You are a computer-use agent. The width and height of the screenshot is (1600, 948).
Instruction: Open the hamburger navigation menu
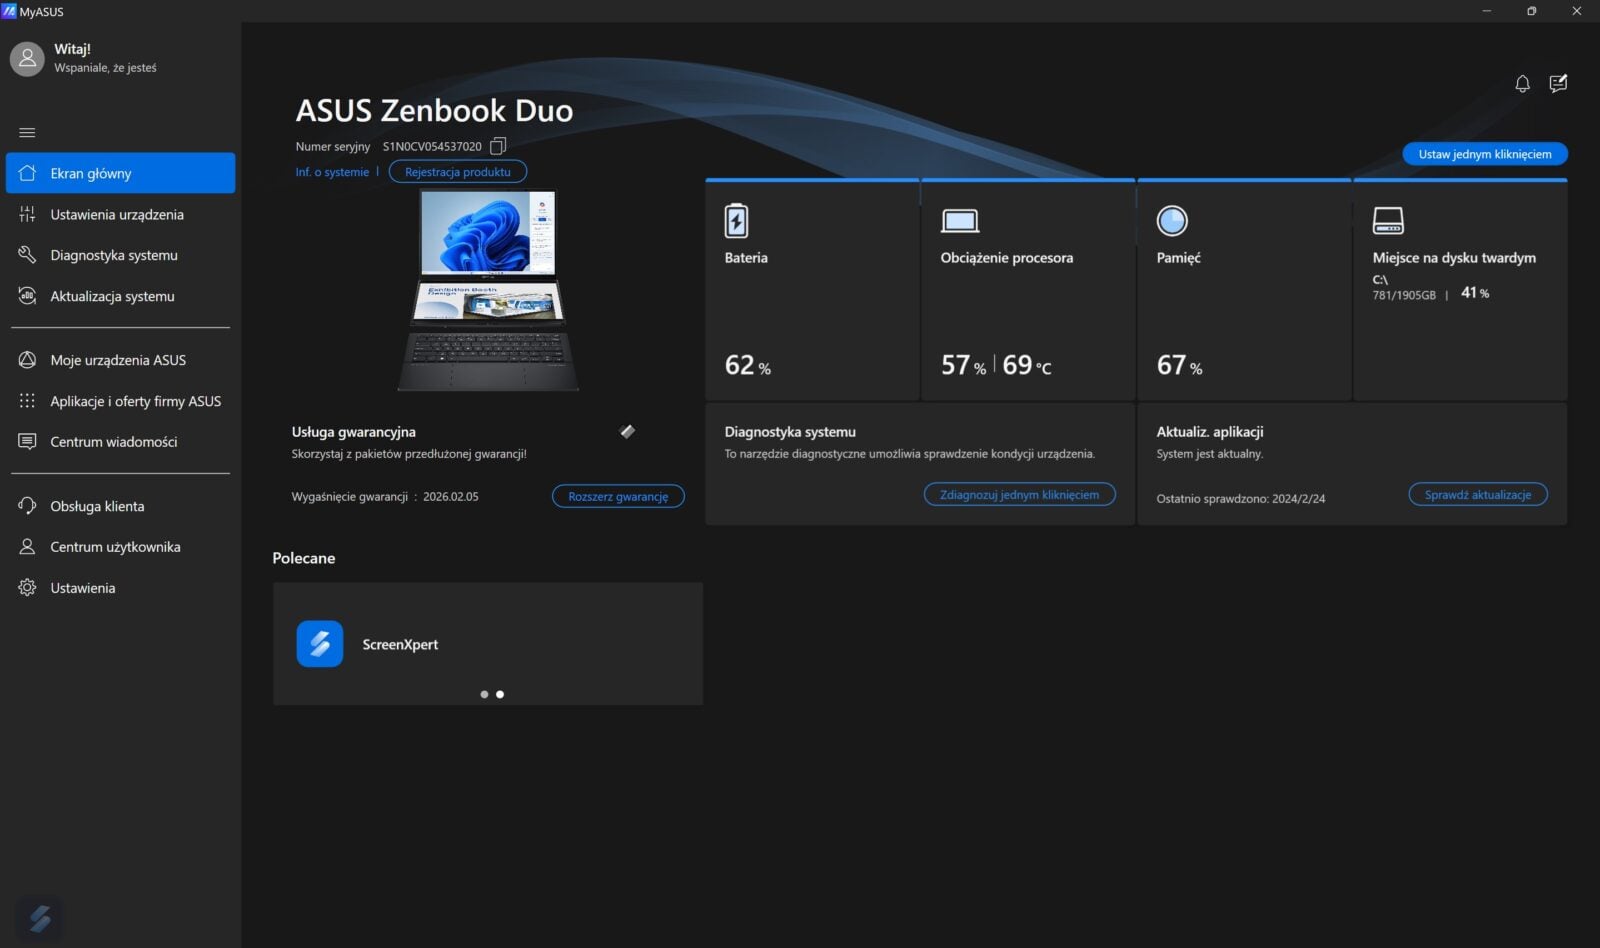(x=27, y=132)
